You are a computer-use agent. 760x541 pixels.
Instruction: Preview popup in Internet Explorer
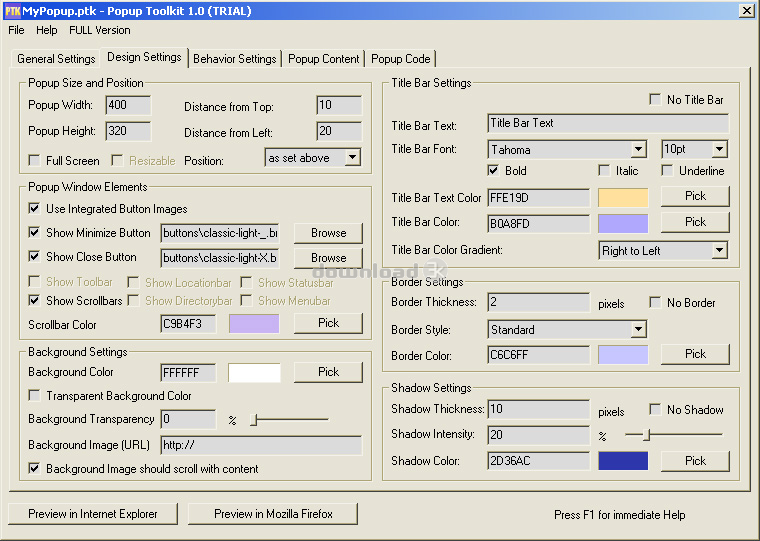click(x=93, y=514)
